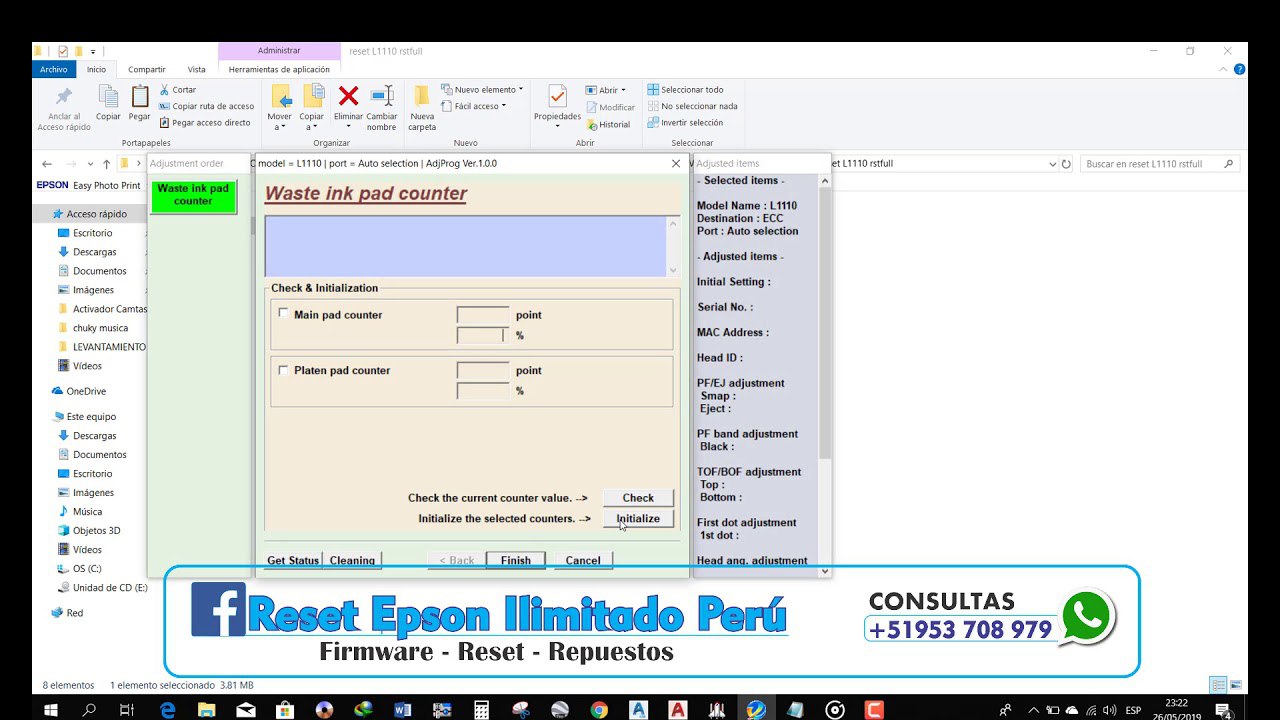The width and height of the screenshot is (1280, 720).
Task: Open Chrome from the taskbar
Action: tap(599, 710)
